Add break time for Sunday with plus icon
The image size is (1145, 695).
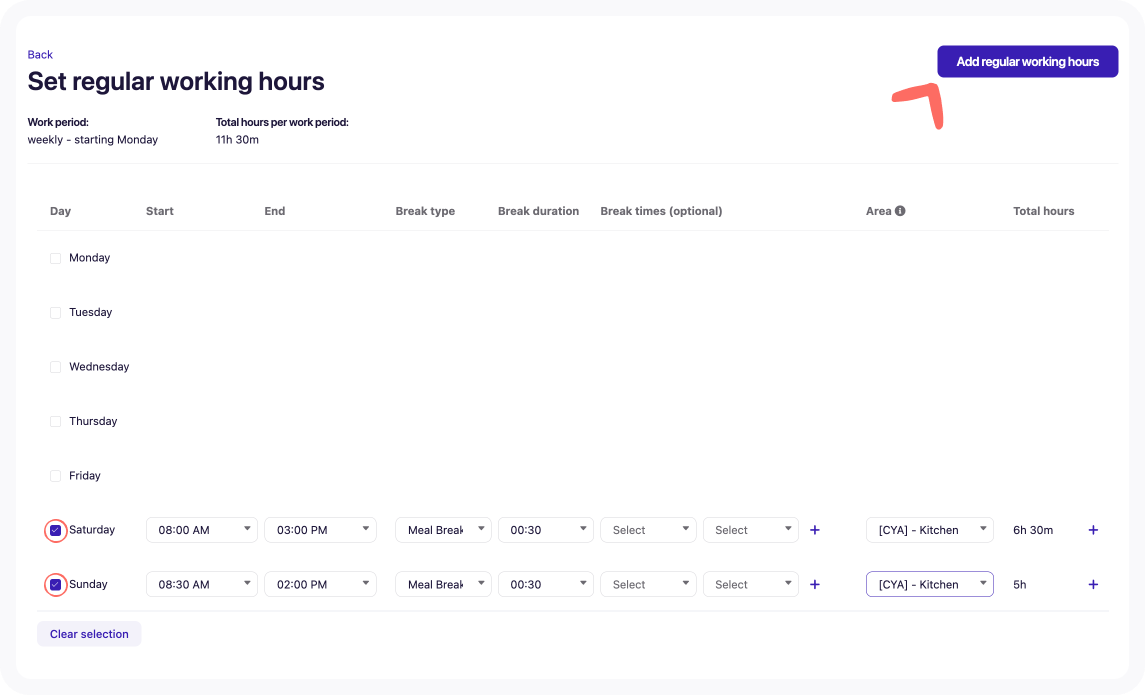click(814, 584)
